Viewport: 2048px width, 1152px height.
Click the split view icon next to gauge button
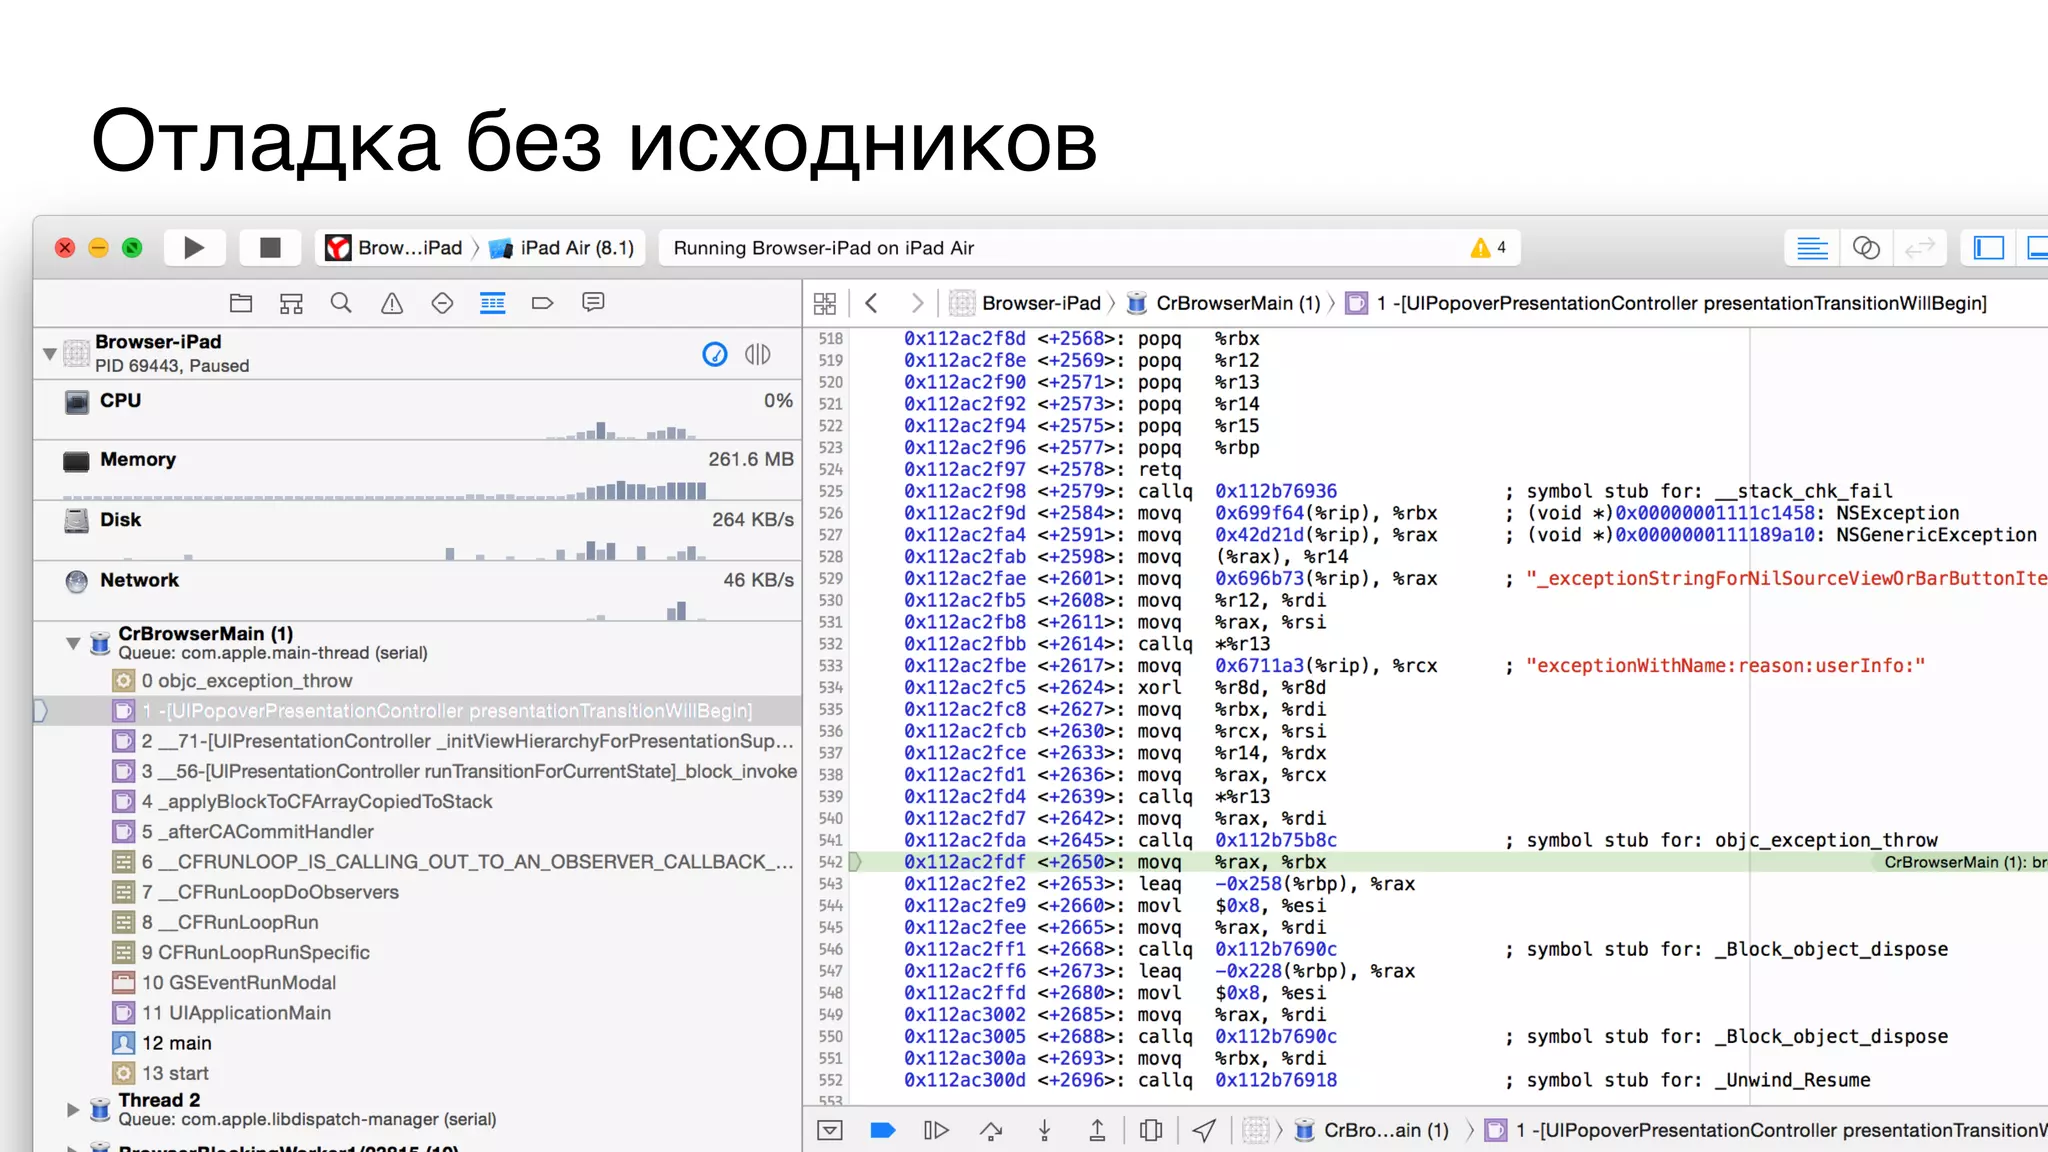(758, 354)
